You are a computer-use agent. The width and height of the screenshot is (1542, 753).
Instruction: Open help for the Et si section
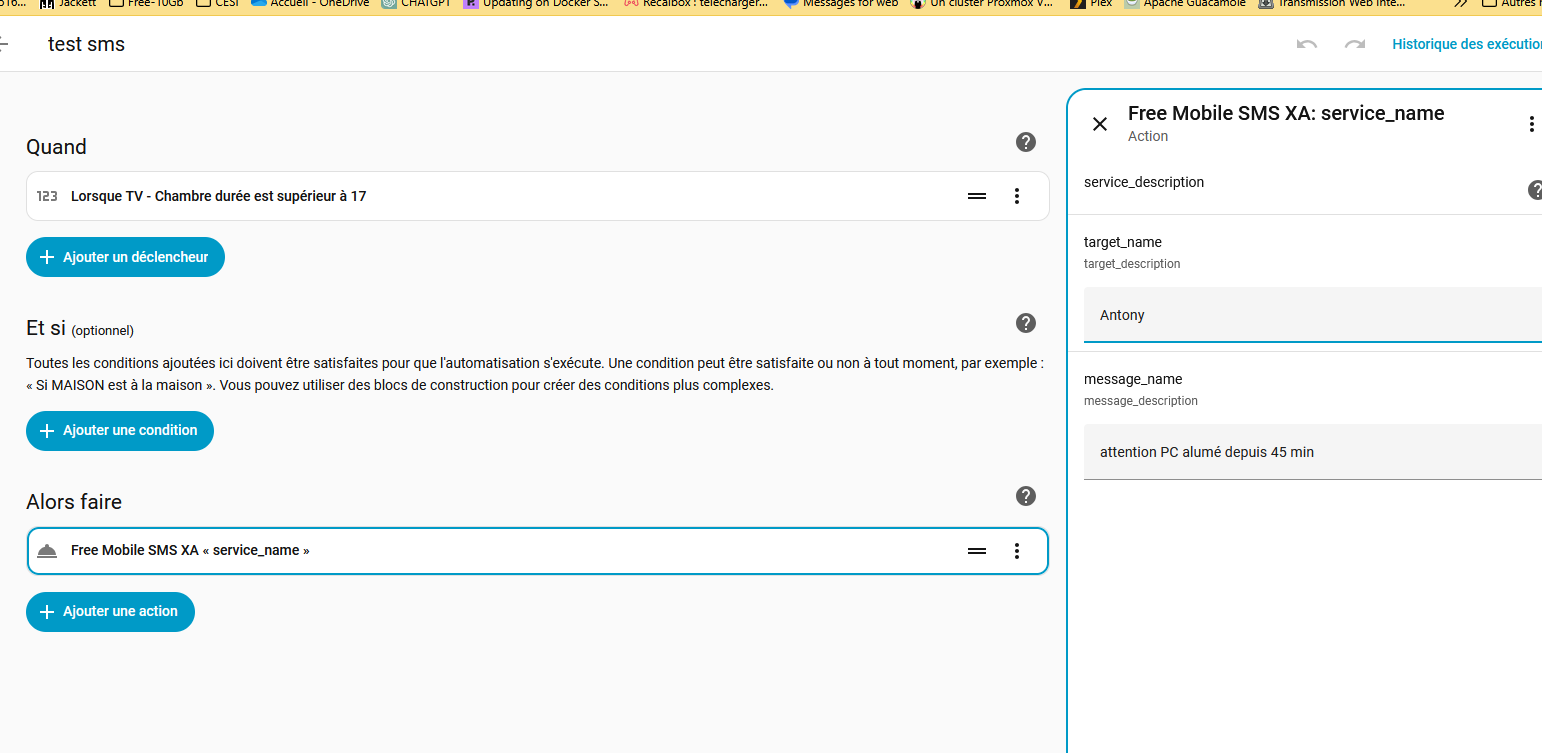coord(1025,323)
